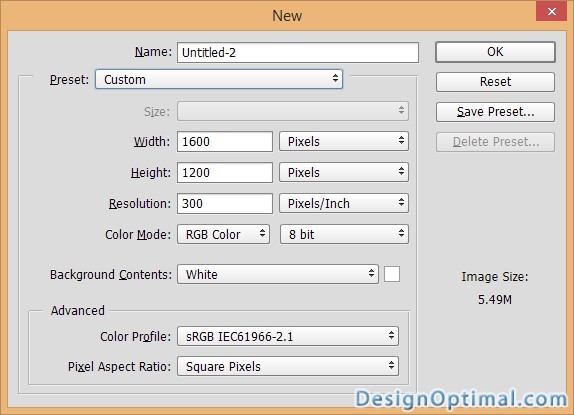Open the Color Profile dropdown
The width and height of the screenshot is (574, 415).
[x=288, y=336]
